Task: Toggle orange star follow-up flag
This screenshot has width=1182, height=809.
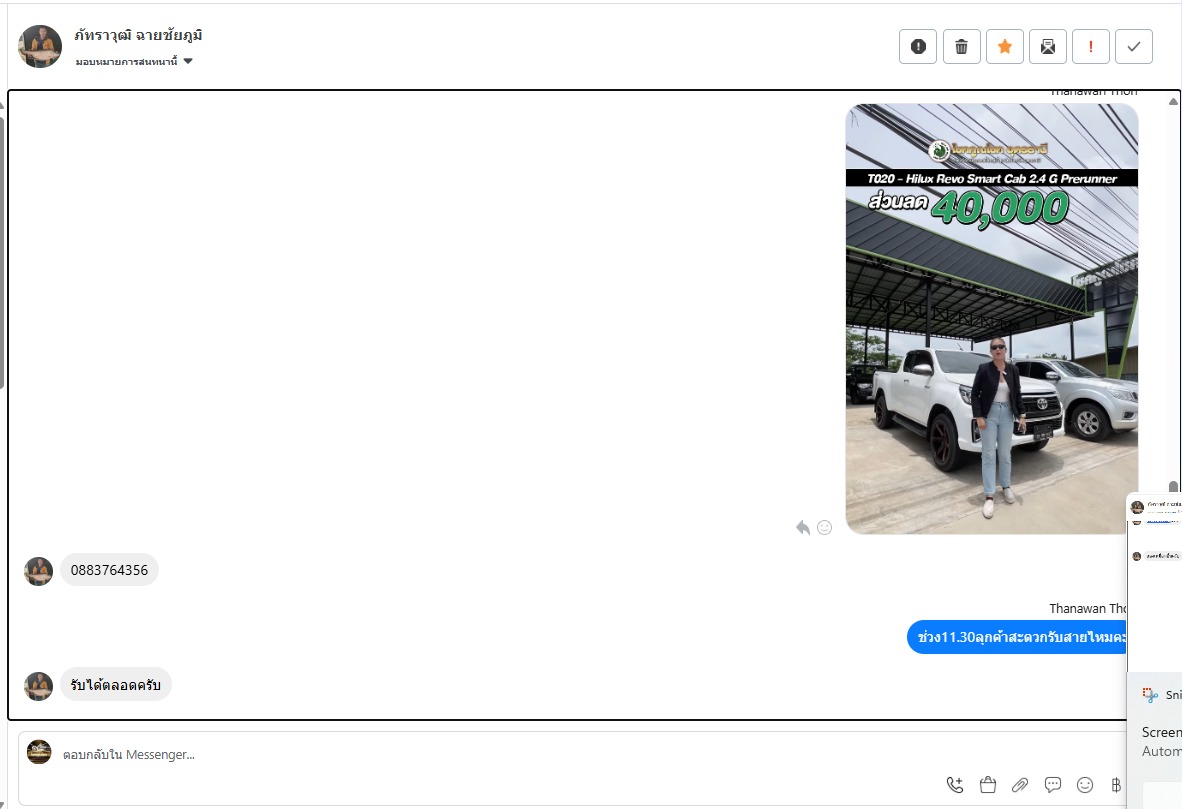Action: 1005,47
